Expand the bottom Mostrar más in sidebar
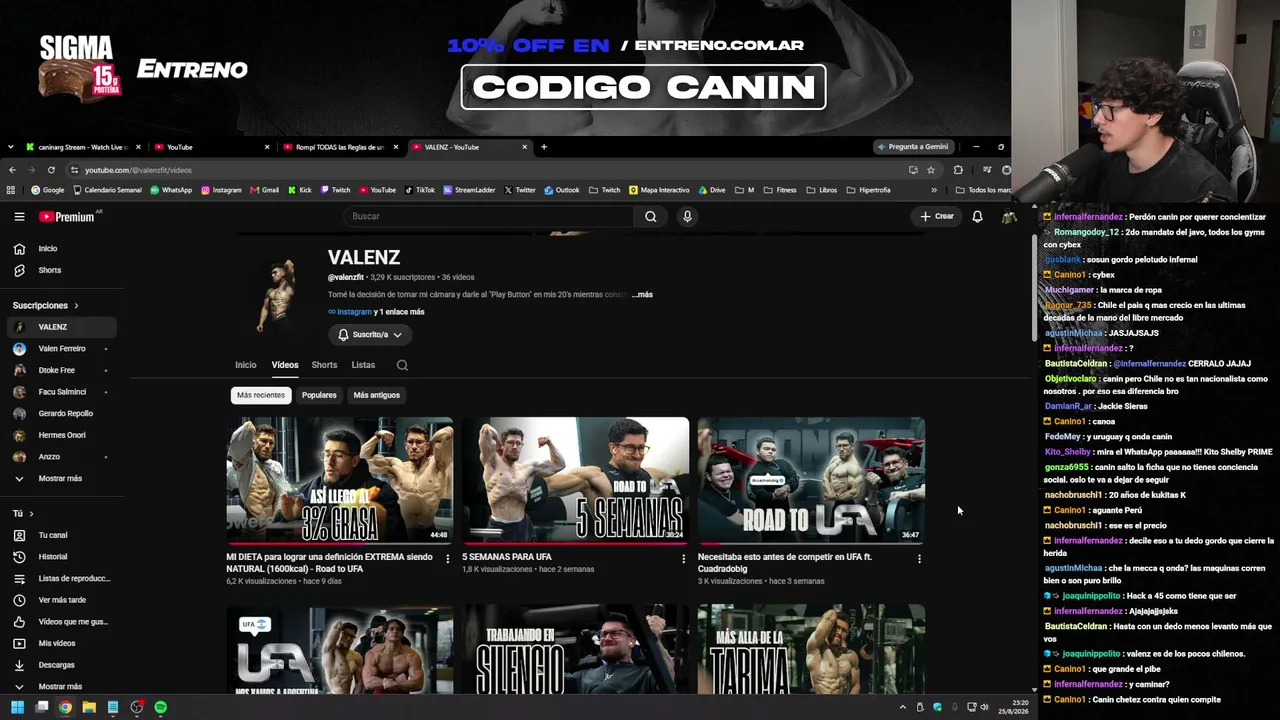 (60, 686)
